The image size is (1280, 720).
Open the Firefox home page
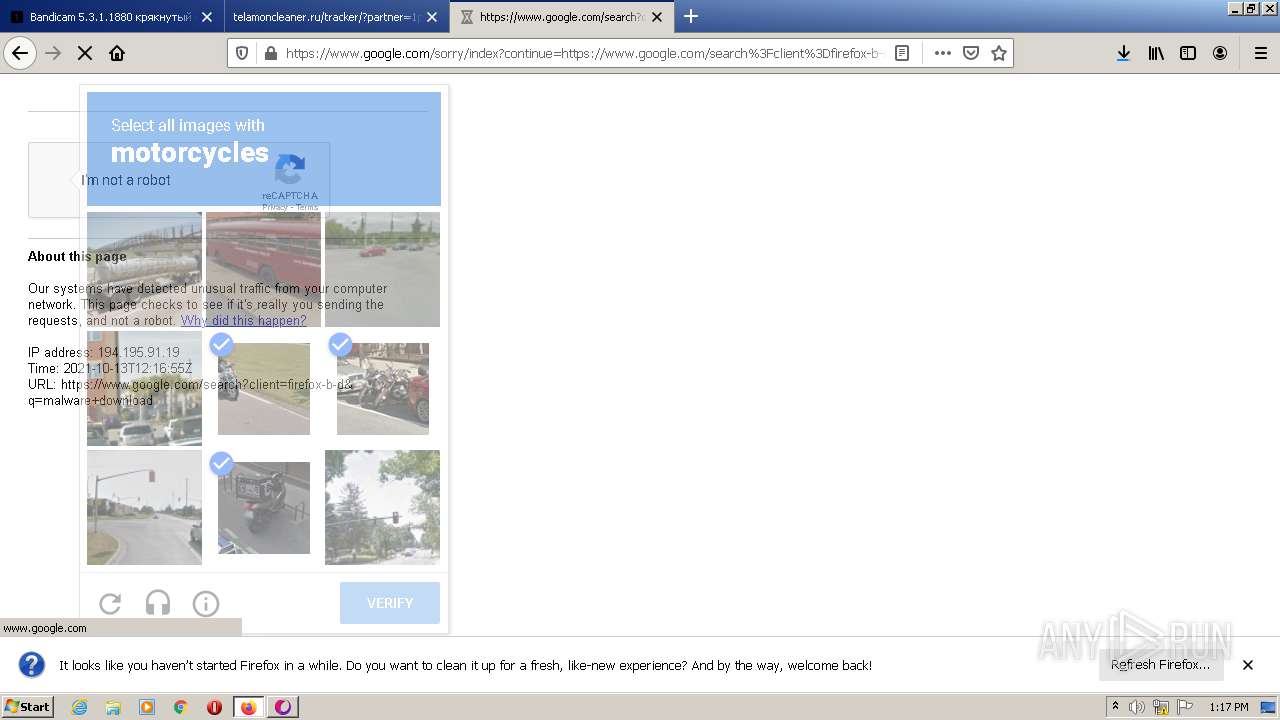[x=117, y=53]
